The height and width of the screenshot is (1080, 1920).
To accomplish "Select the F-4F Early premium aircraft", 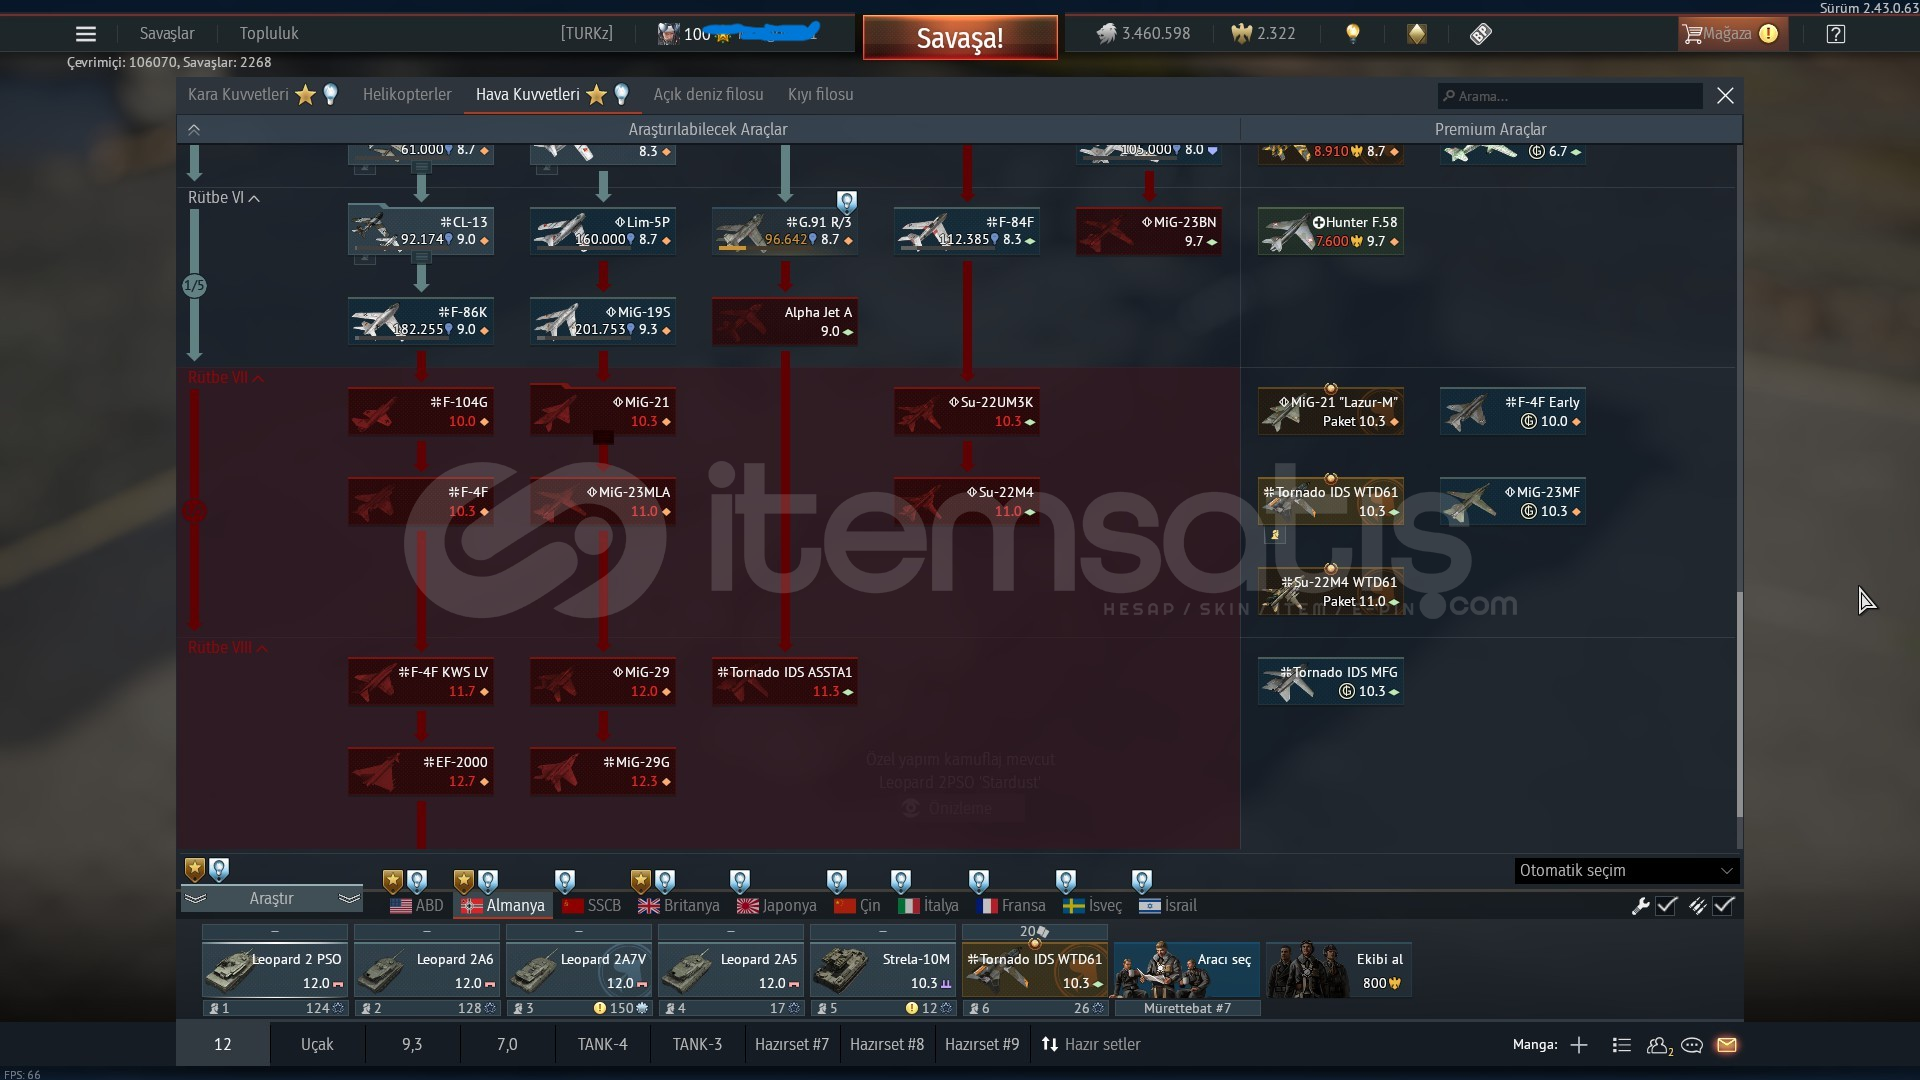I will (1513, 411).
